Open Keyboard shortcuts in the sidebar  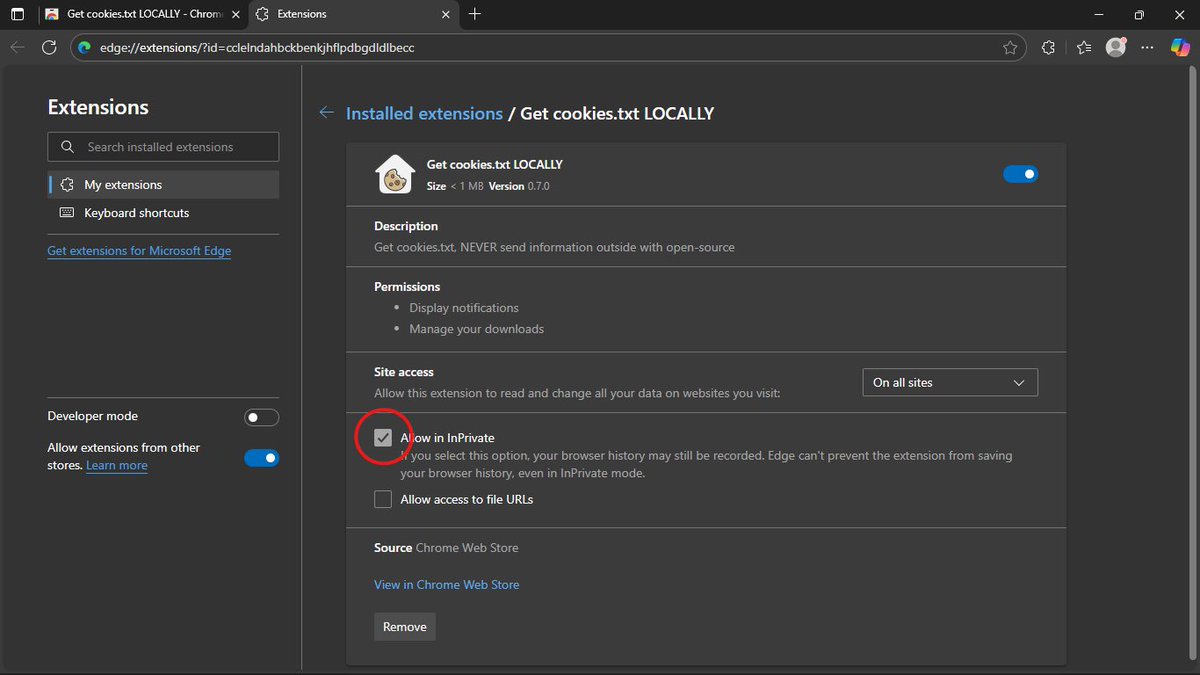click(x=163, y=213)
